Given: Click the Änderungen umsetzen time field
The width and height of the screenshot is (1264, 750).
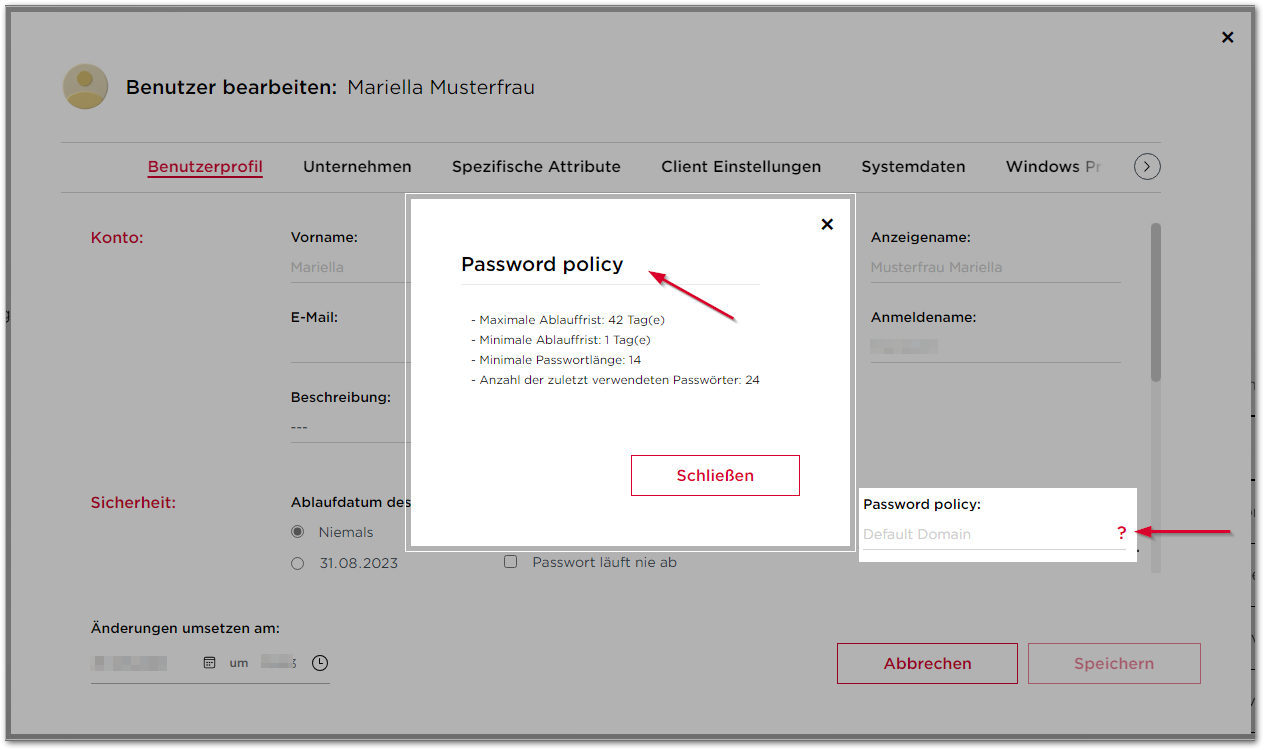Looking at the screenshot, I should (280, 663).
